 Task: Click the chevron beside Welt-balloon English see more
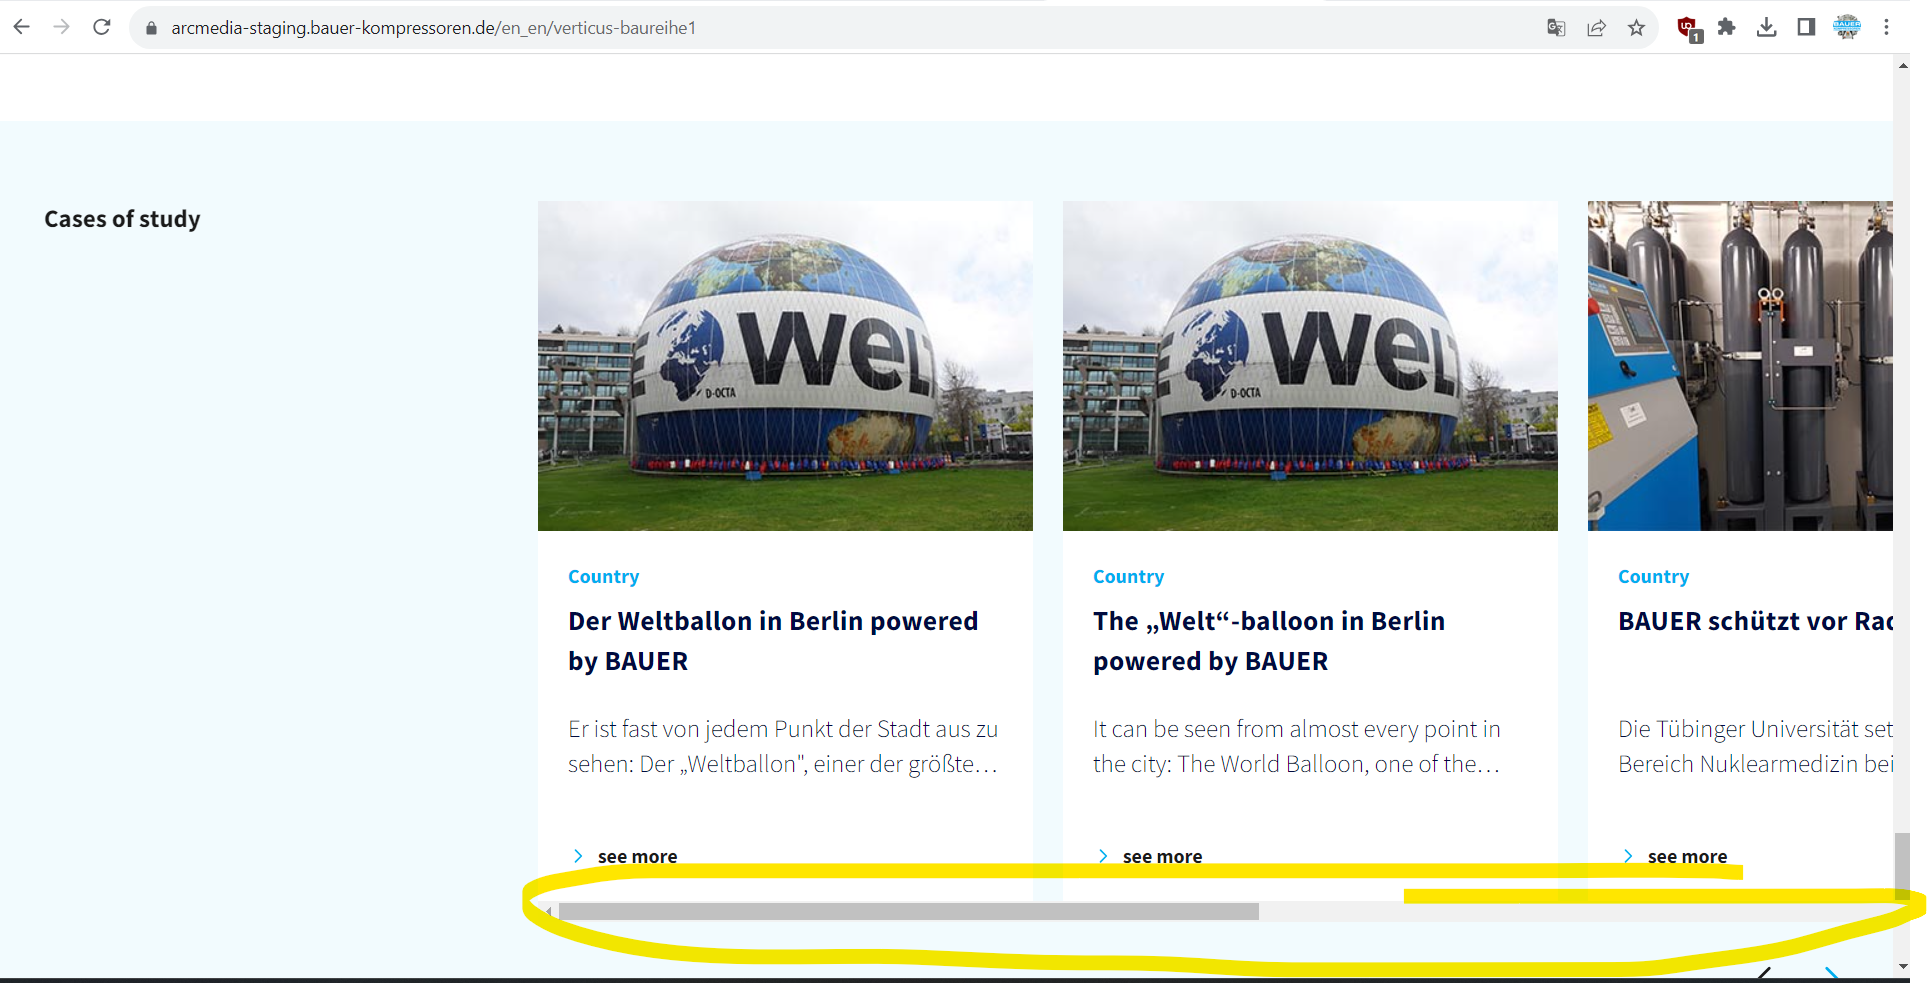pyautogui.click(x=1103, y=856)
